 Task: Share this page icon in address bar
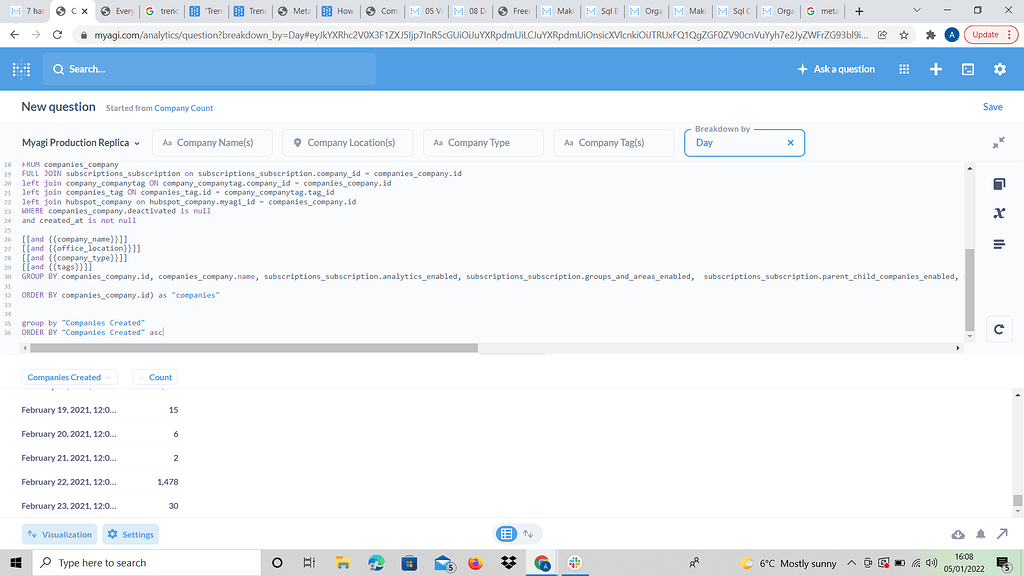coord(883,35)
